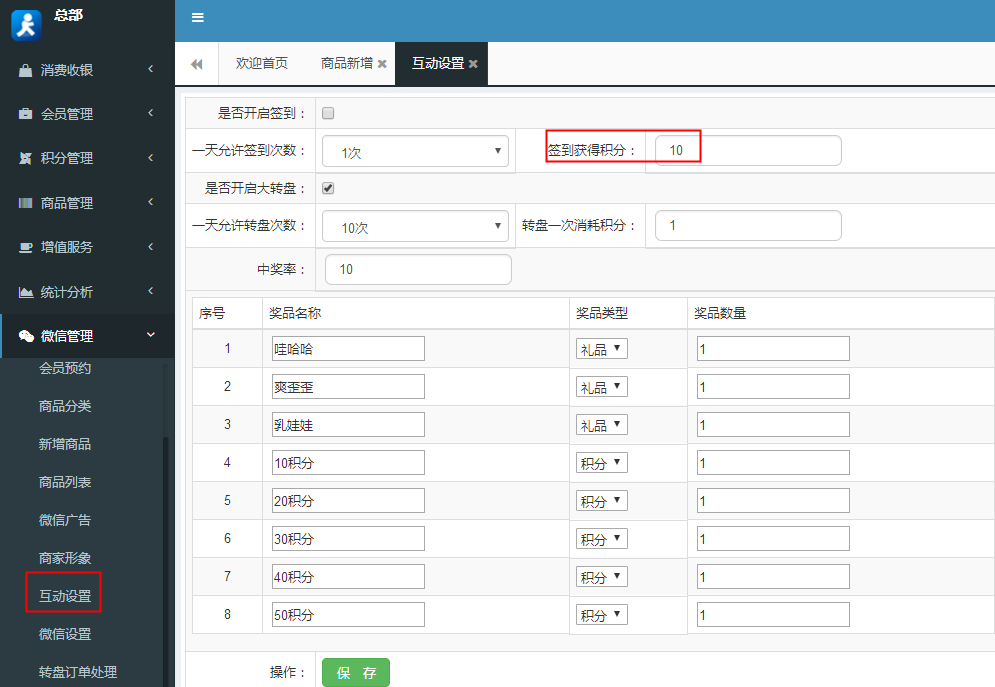Open 微信设置 from the sidebar
Screen dimensions: 995x687
point(63,631)
